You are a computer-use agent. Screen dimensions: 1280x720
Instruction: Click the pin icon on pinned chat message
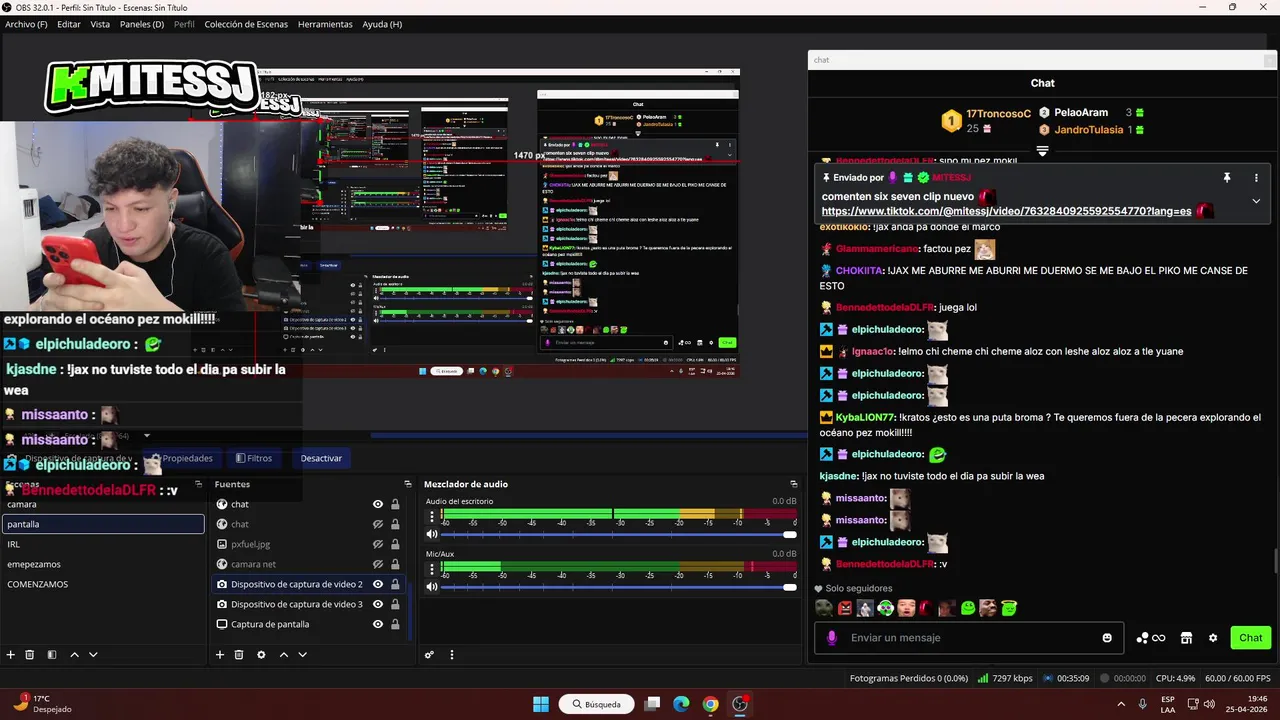tap(1227, 177)
